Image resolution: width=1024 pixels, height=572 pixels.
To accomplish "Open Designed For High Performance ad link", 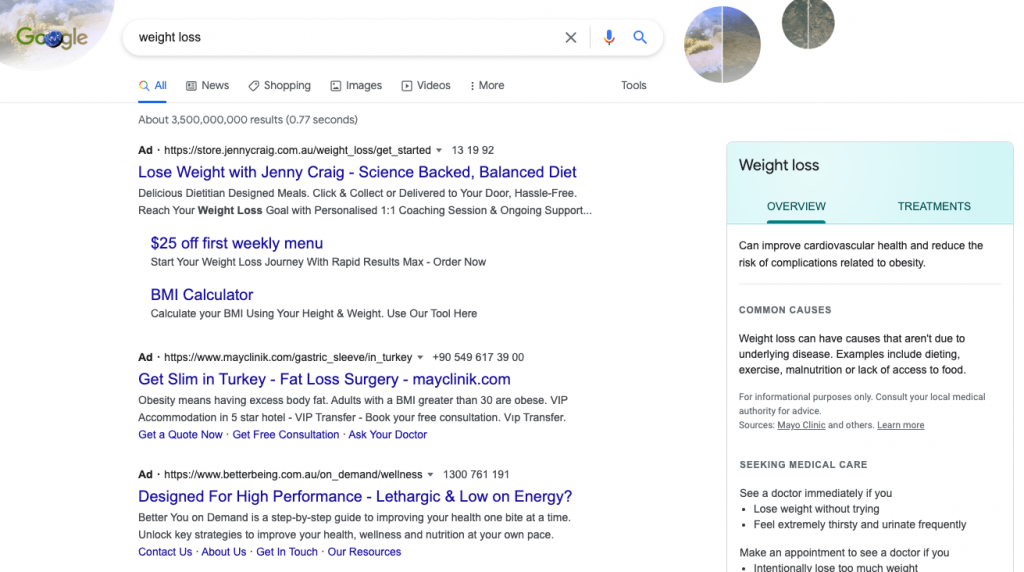I will click(355, 496).
